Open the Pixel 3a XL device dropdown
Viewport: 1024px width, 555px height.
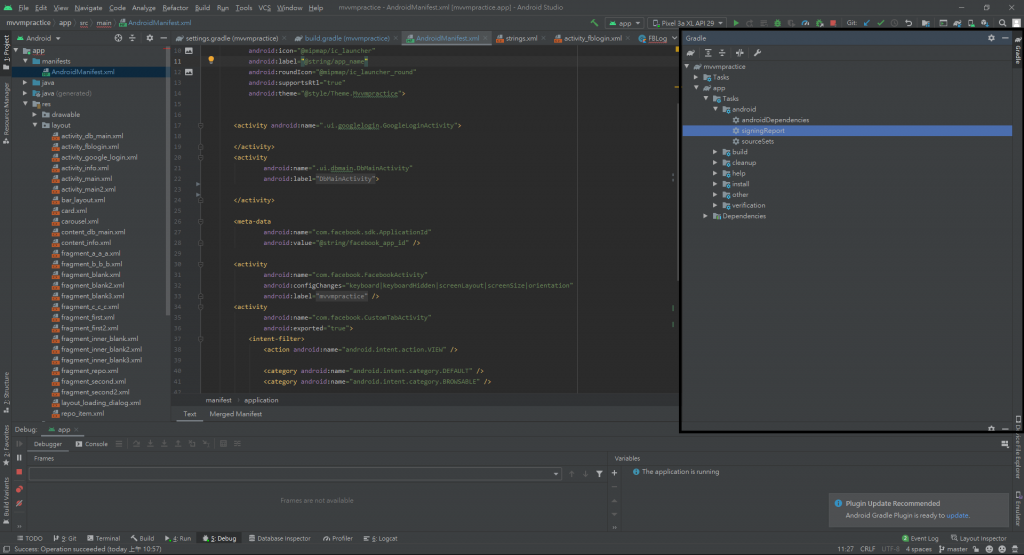pos(687,22)
